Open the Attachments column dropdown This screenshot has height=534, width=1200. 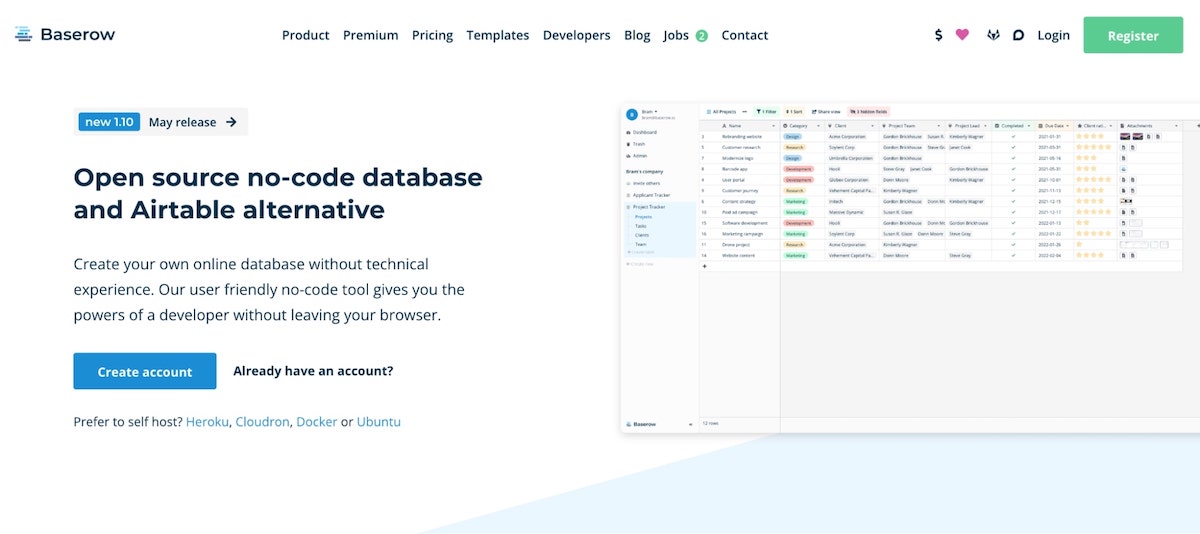(1176, 126)
